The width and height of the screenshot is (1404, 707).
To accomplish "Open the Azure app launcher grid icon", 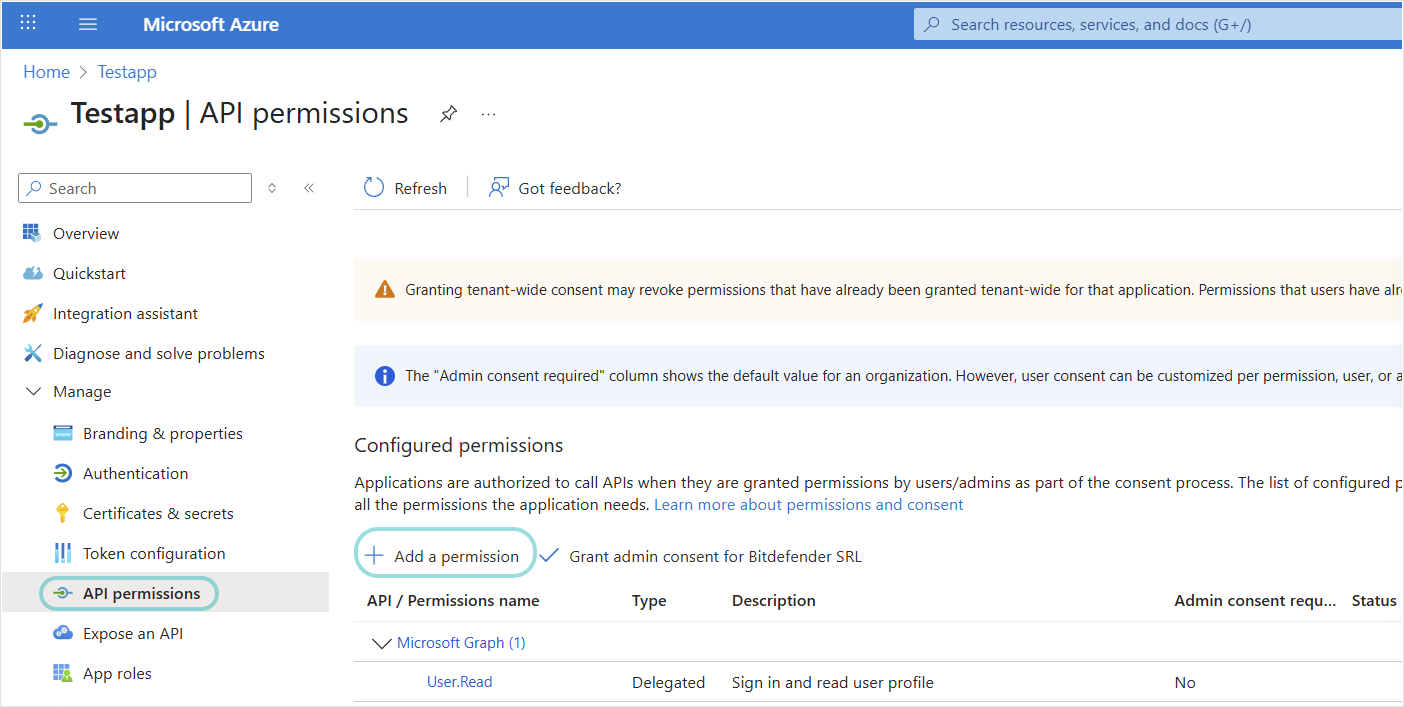I will coord(28,23).
